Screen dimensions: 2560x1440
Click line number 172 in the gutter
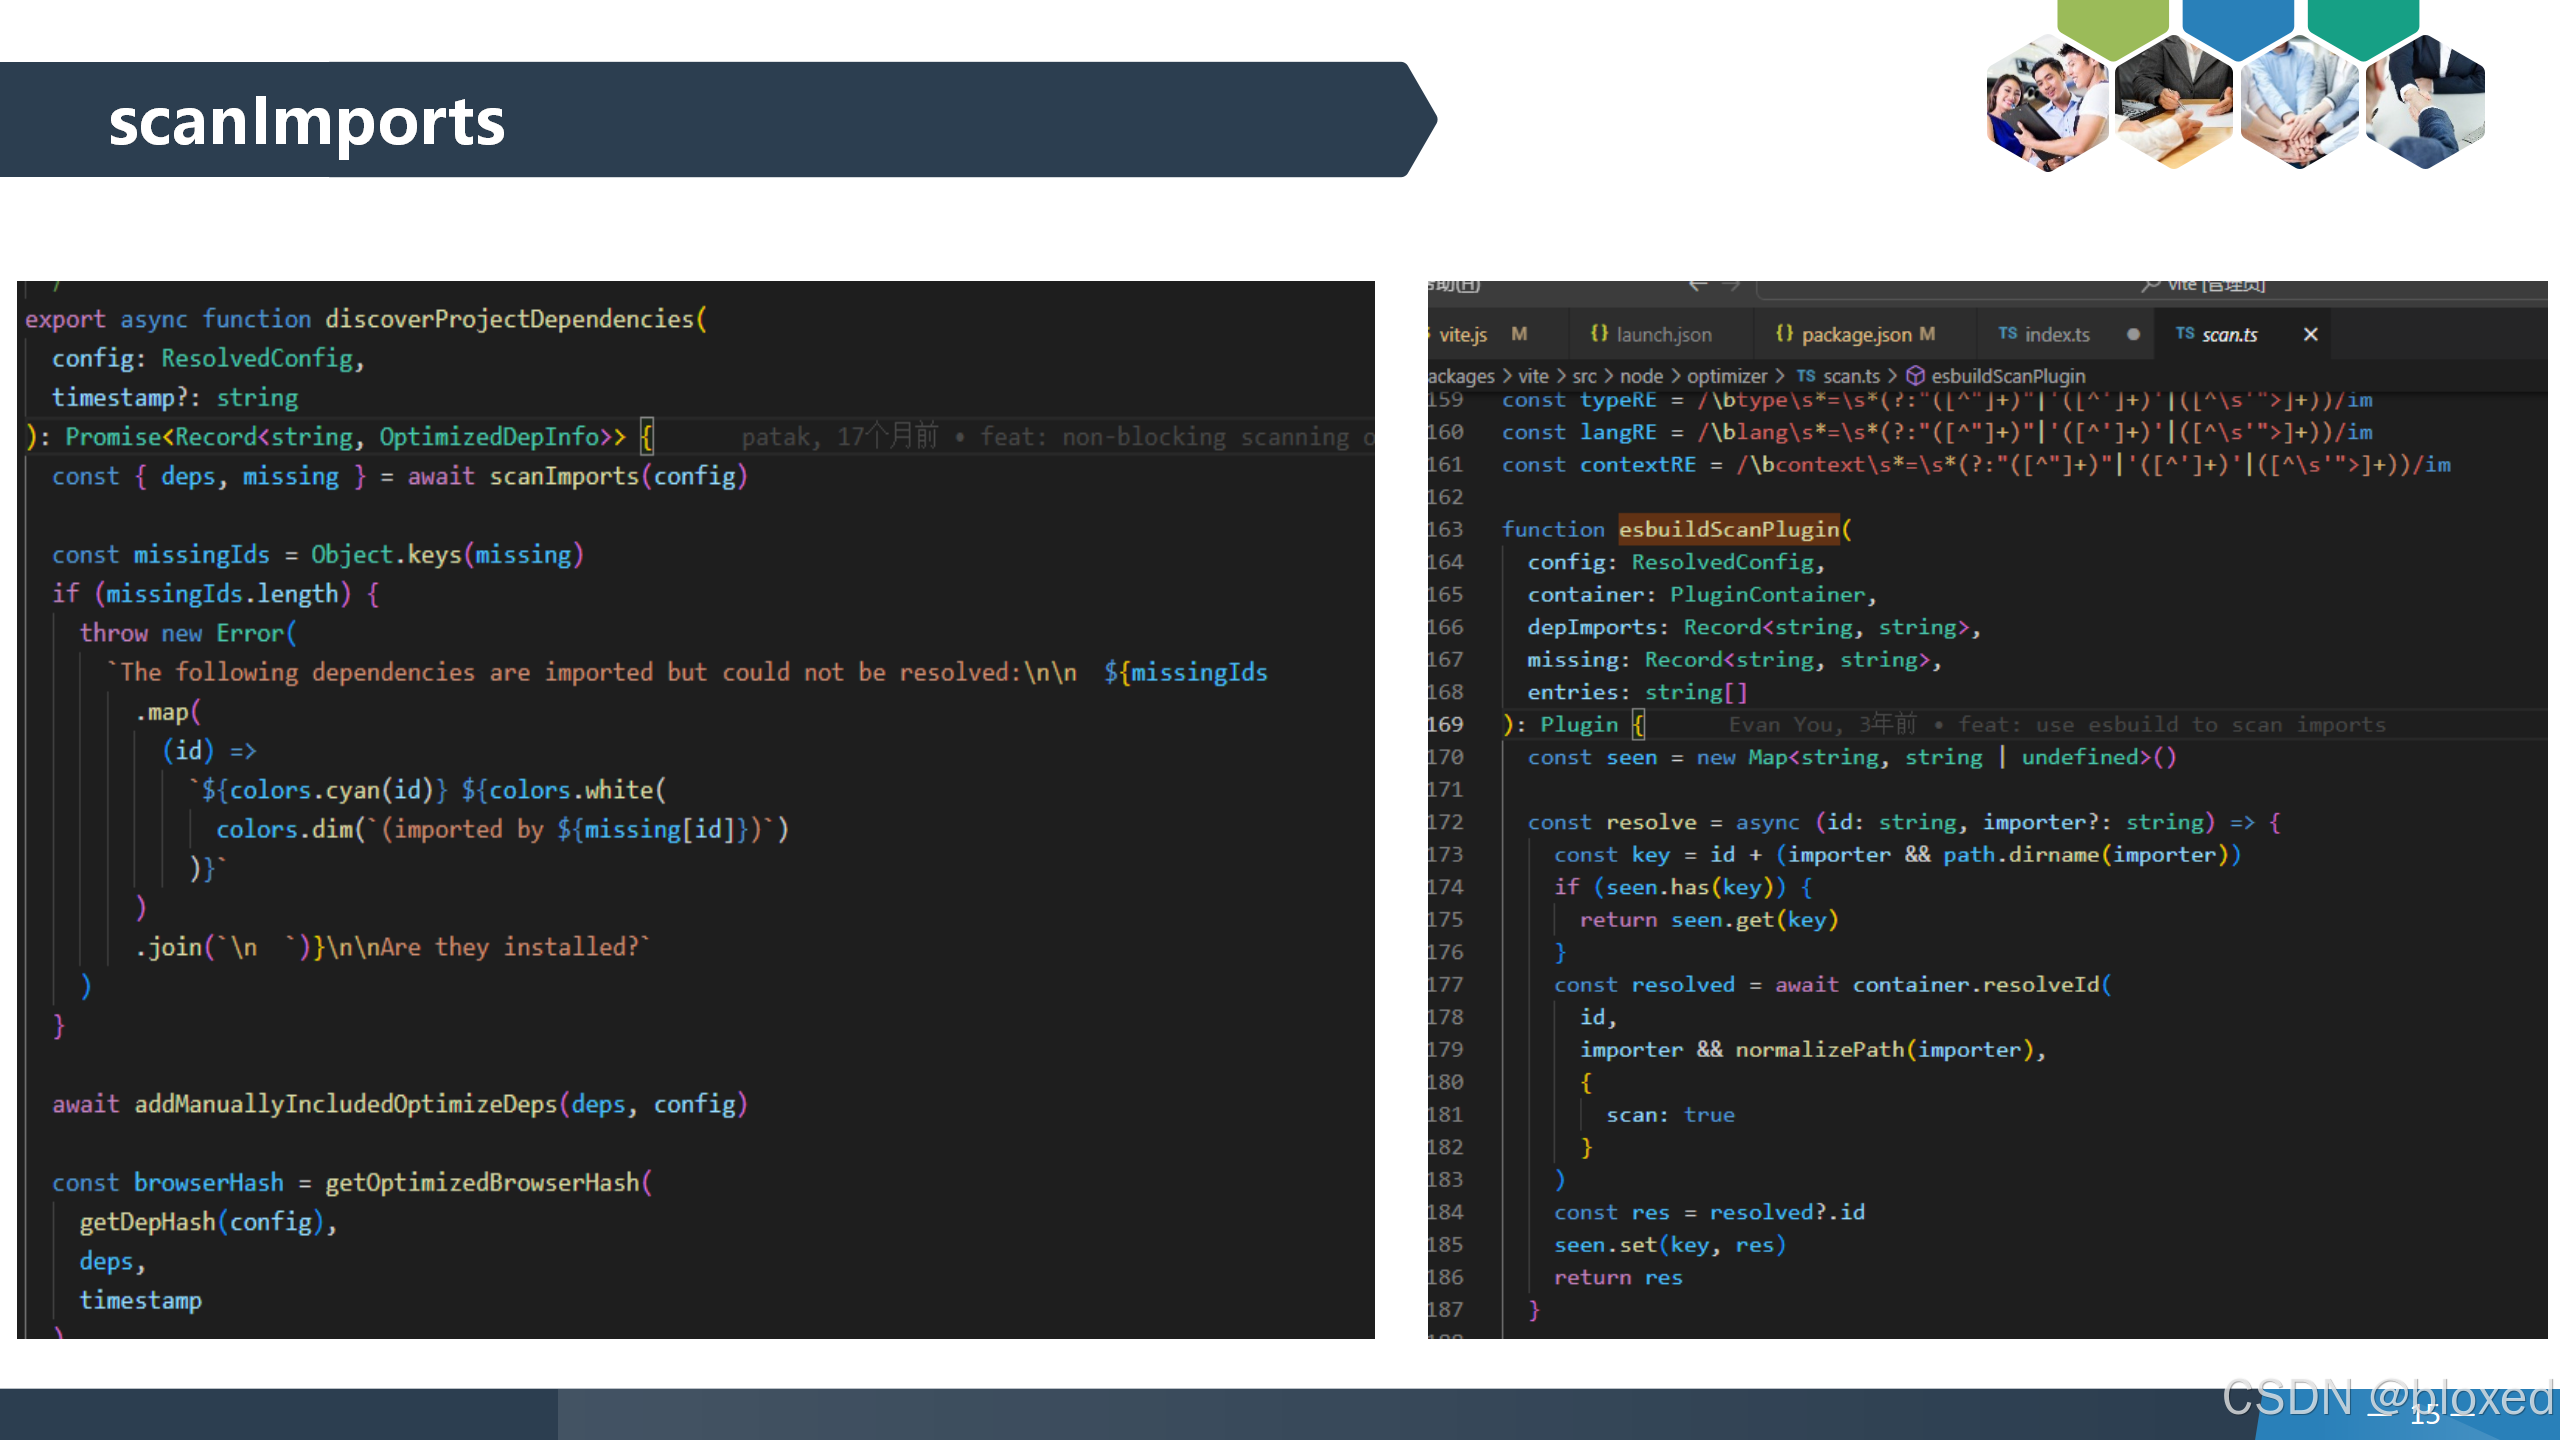point(1445,822)
